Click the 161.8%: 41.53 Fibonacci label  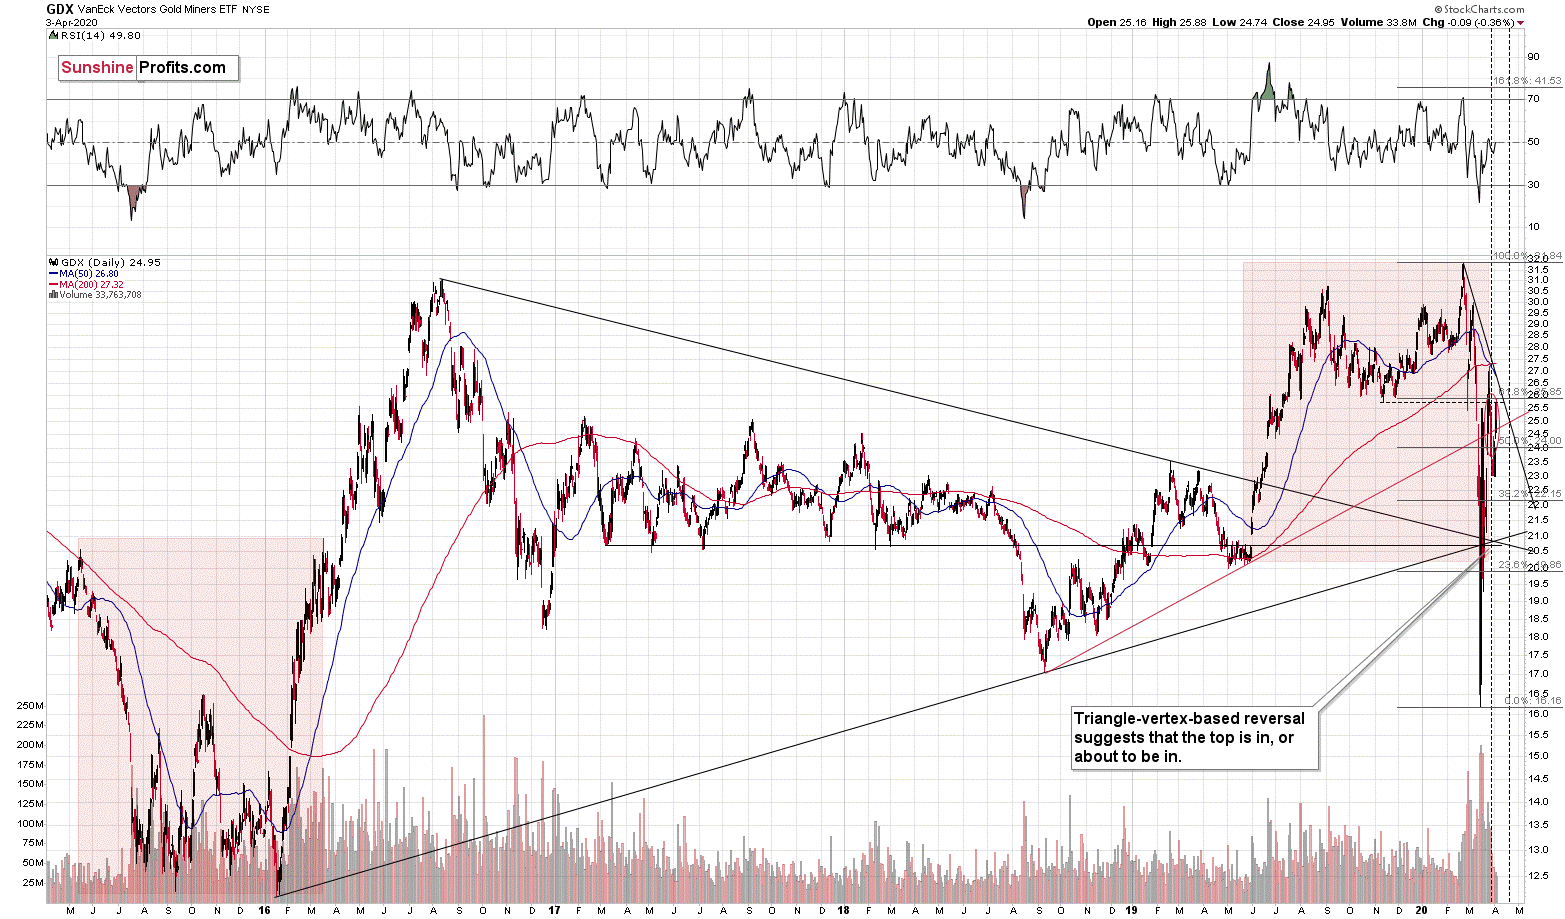coord(1527,81)
